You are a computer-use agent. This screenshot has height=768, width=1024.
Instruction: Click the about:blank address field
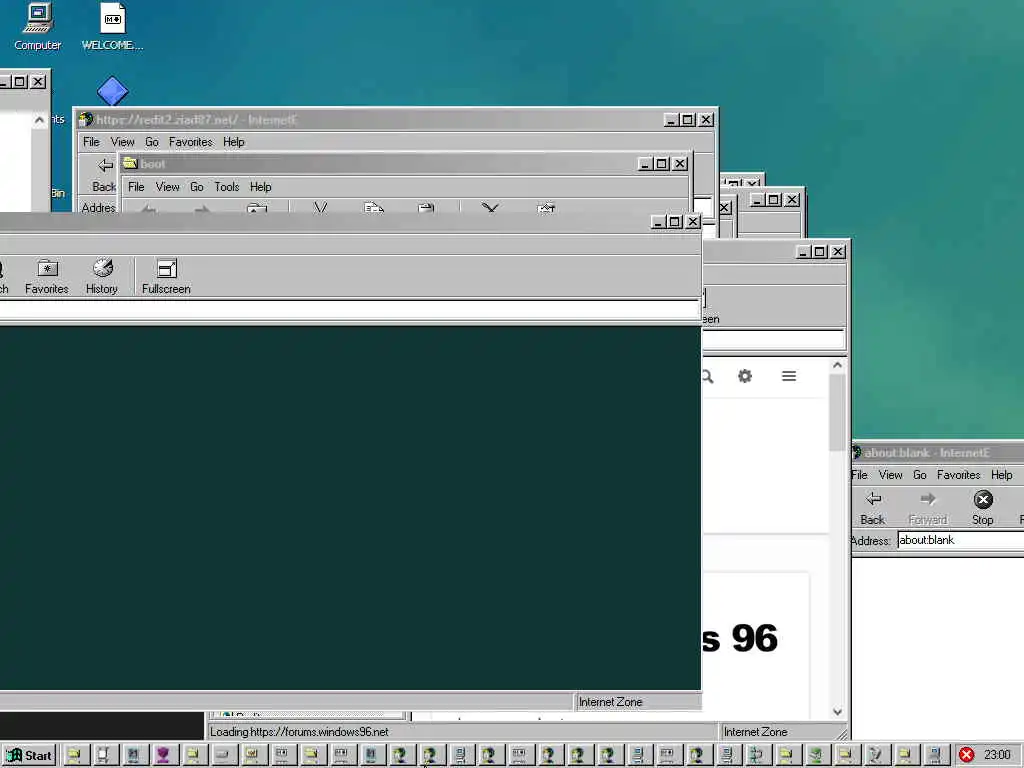pos(960,540)
